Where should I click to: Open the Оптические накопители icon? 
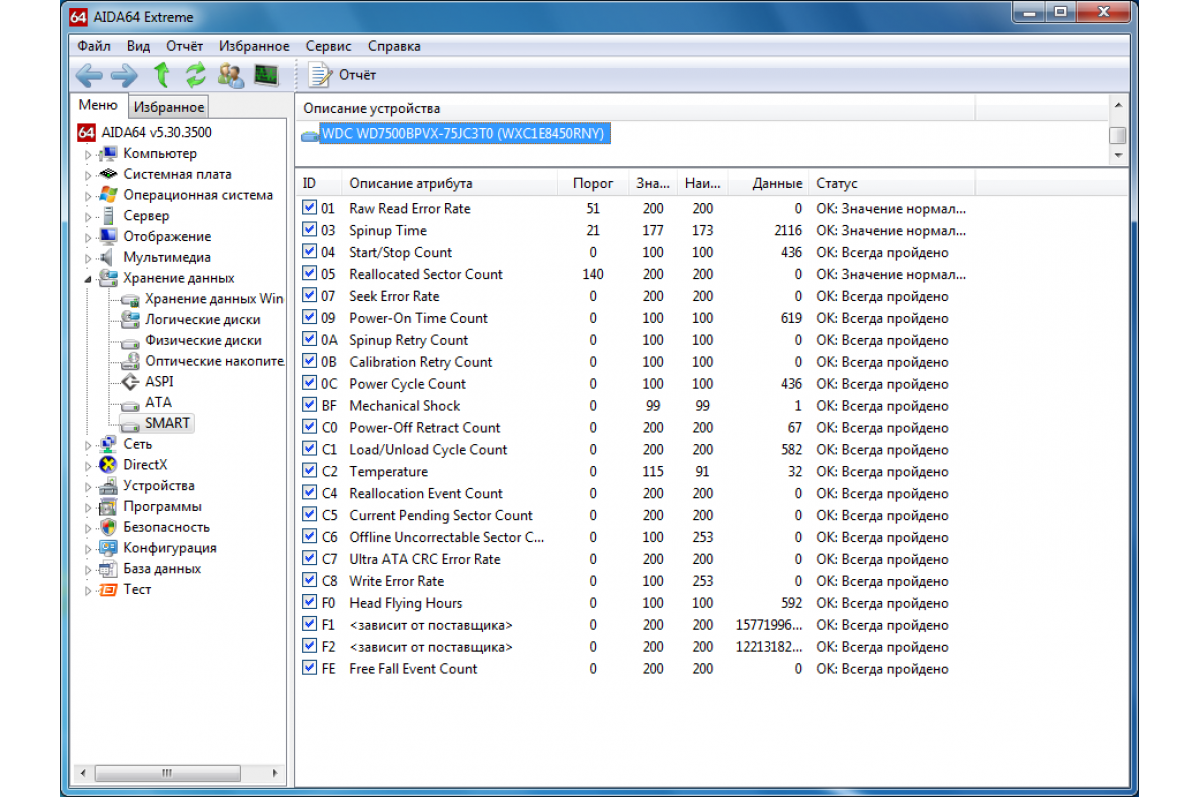click(129, 361)
